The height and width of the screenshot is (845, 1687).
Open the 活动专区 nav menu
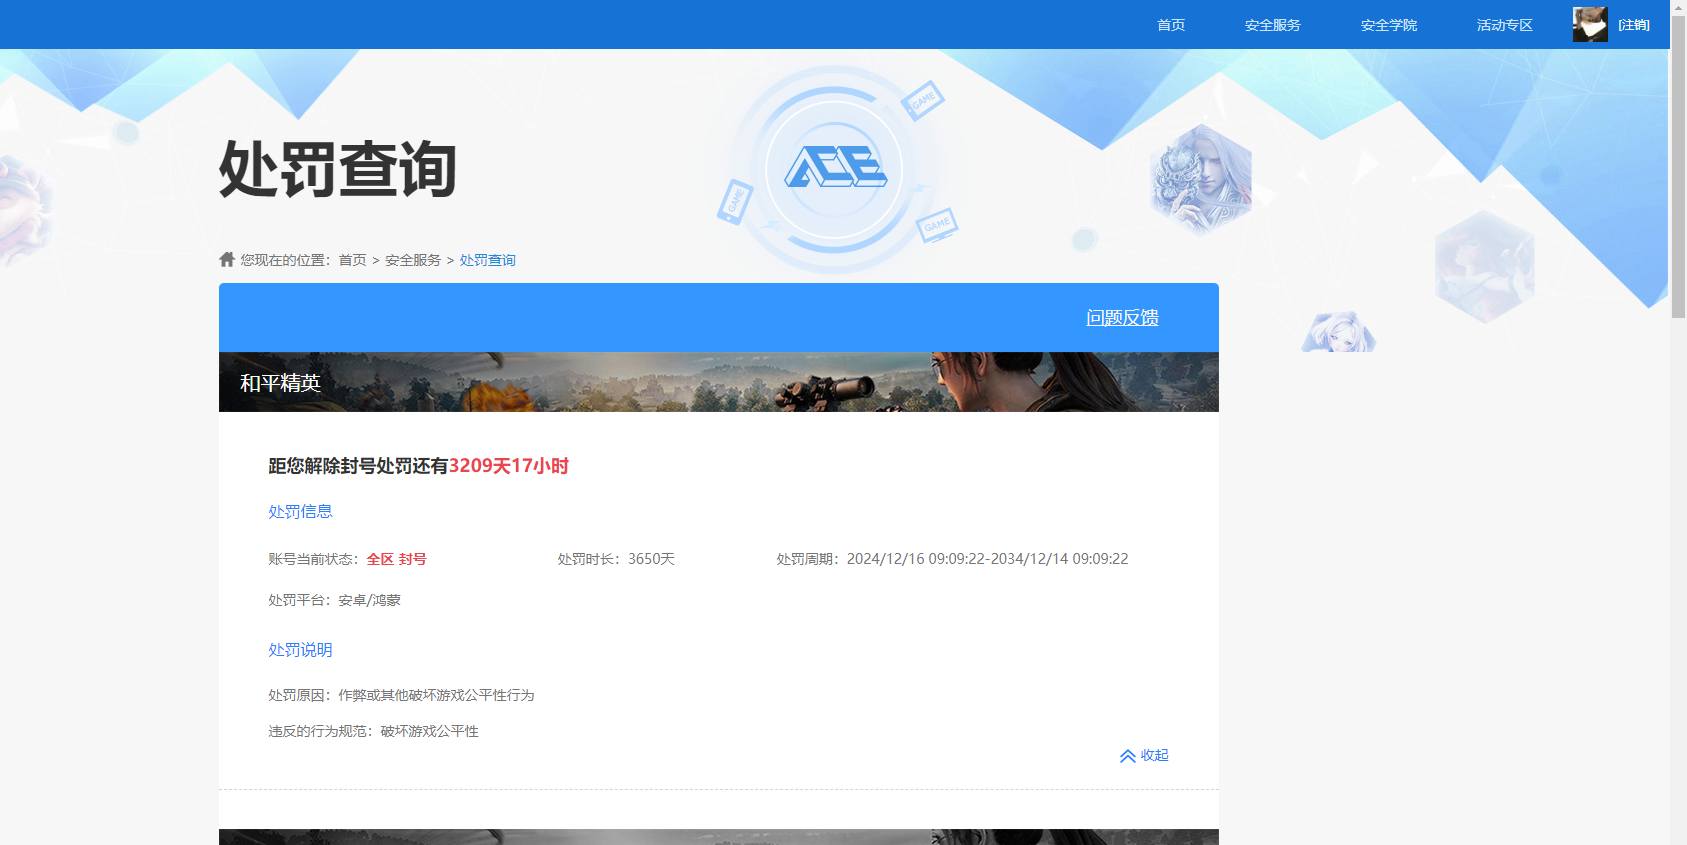click(1504, 25)
